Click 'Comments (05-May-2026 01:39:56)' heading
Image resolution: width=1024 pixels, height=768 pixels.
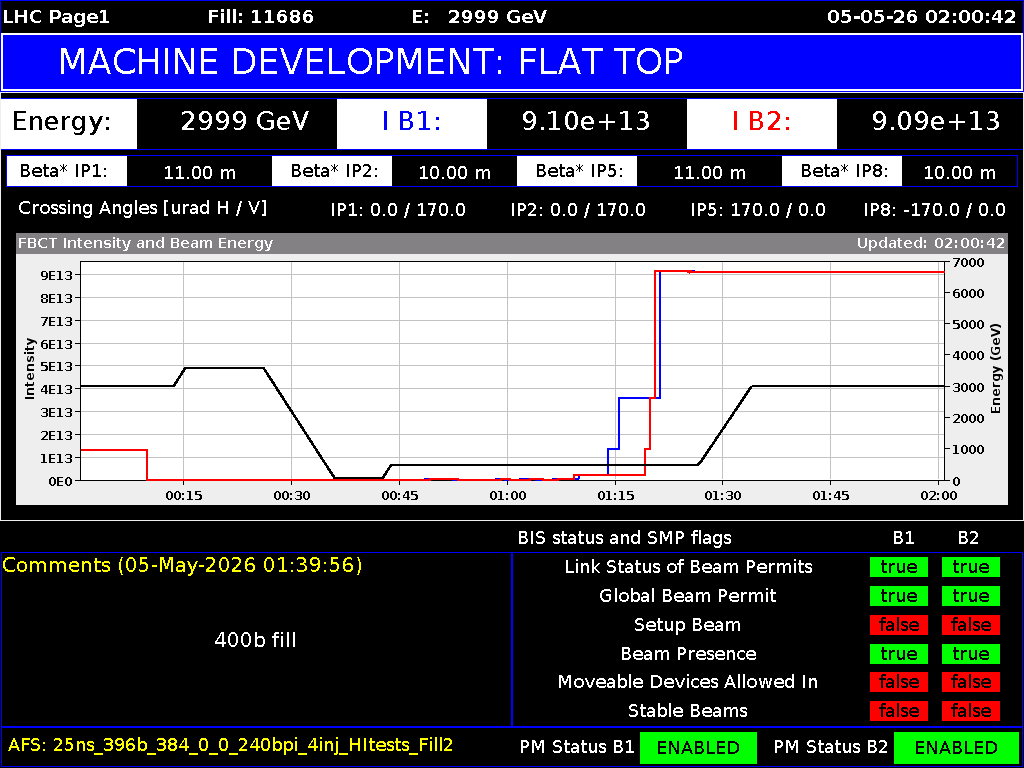(x=182, y=566)
